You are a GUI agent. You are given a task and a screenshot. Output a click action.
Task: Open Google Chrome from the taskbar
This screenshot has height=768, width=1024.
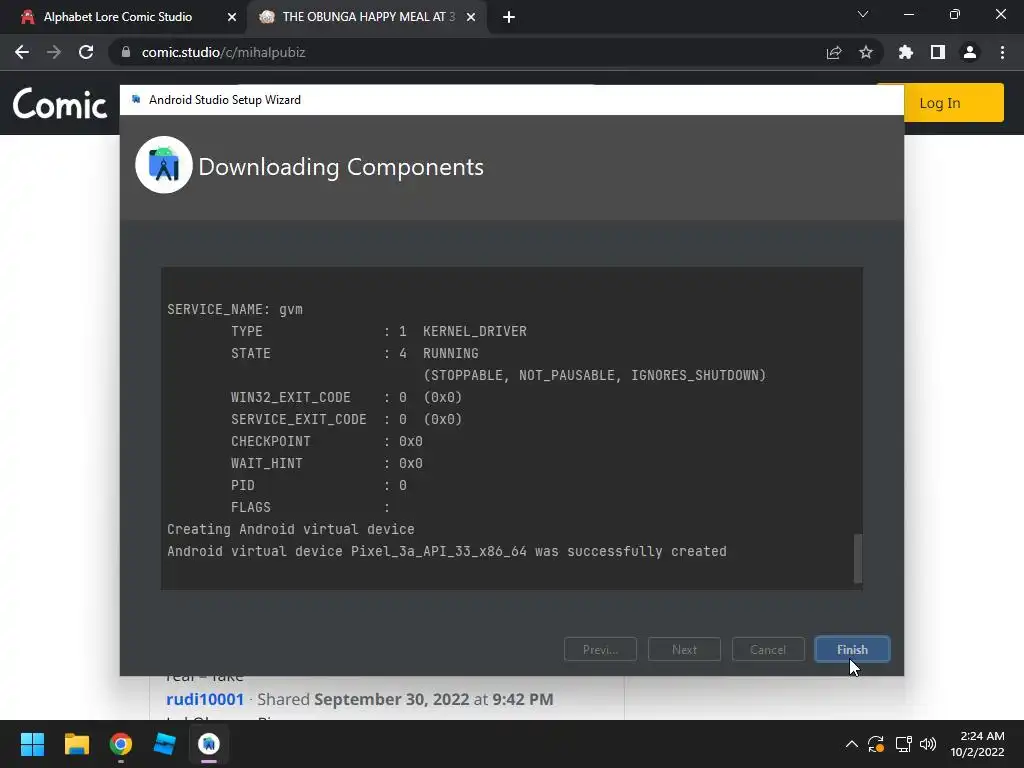(121, 744)
